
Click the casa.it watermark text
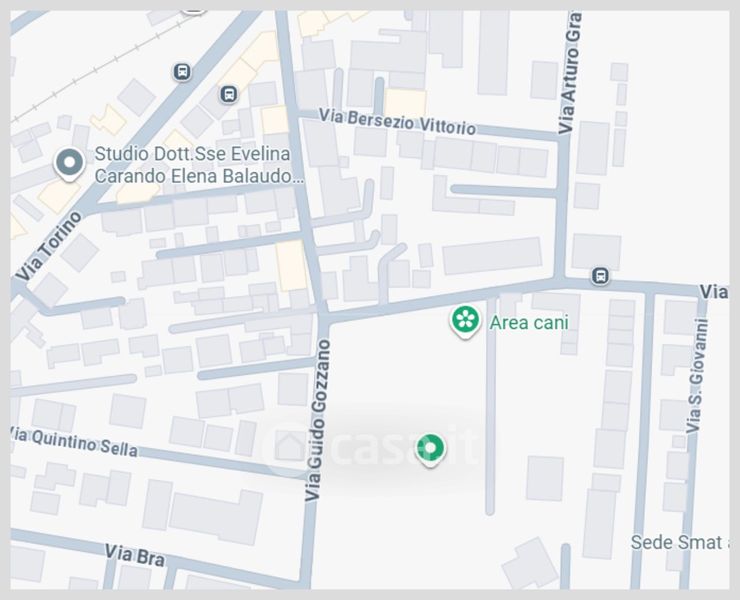pos(407,447)
